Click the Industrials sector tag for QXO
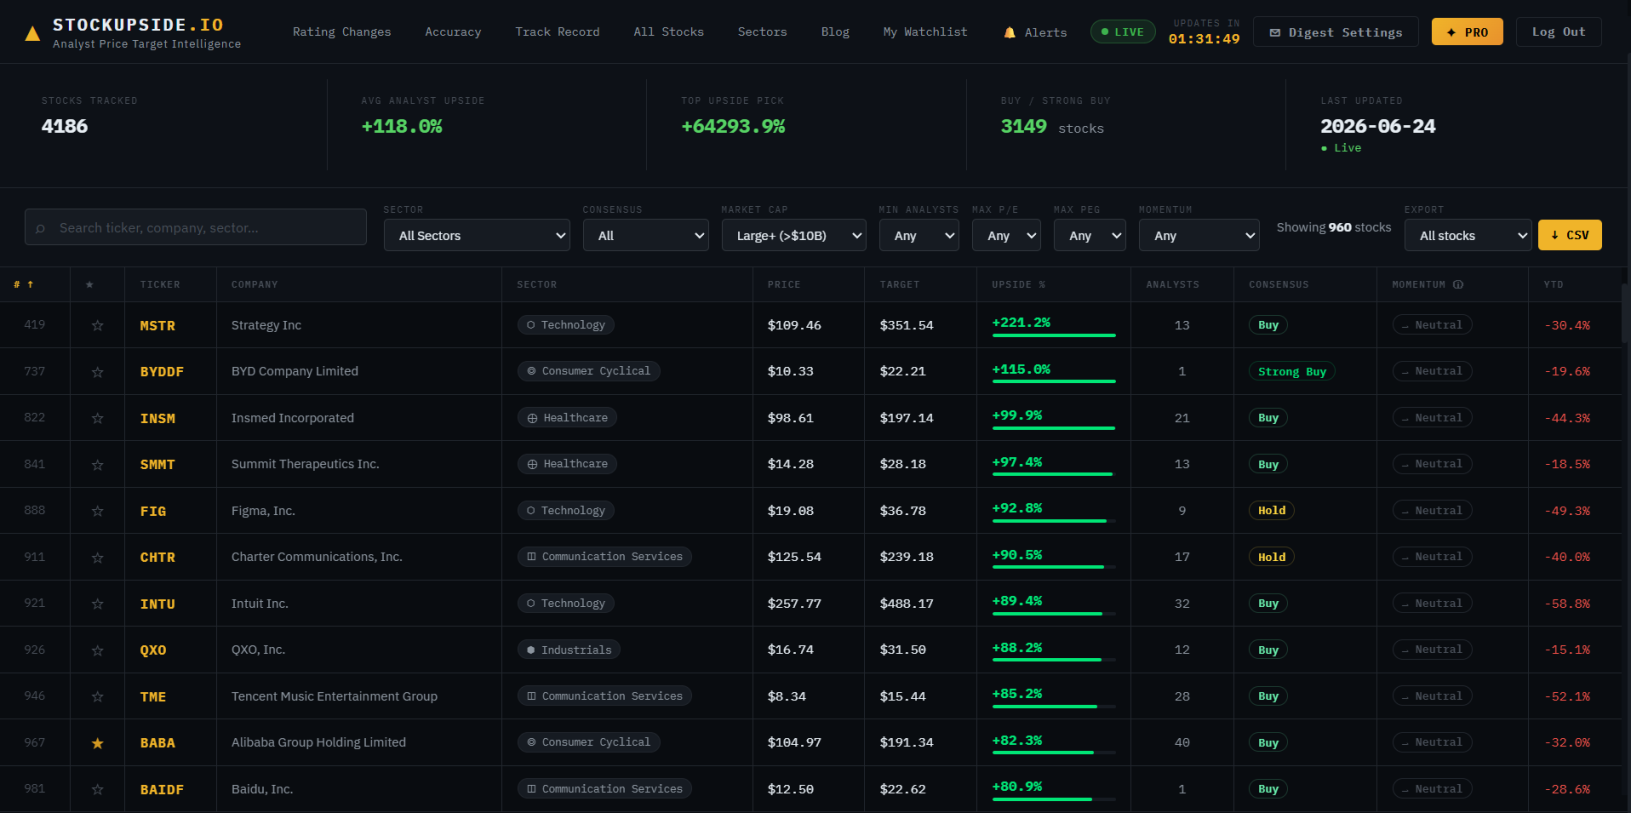Viewport: 1631px width, 813px height. click(569, 650)
